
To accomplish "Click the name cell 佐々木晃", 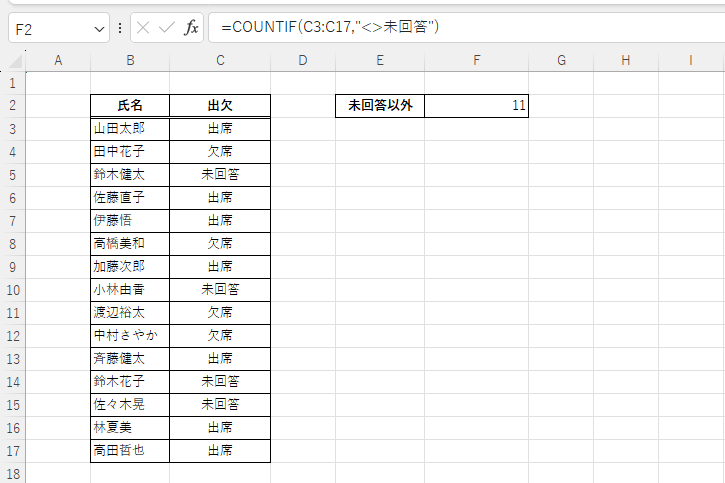I will click(130, 405).
